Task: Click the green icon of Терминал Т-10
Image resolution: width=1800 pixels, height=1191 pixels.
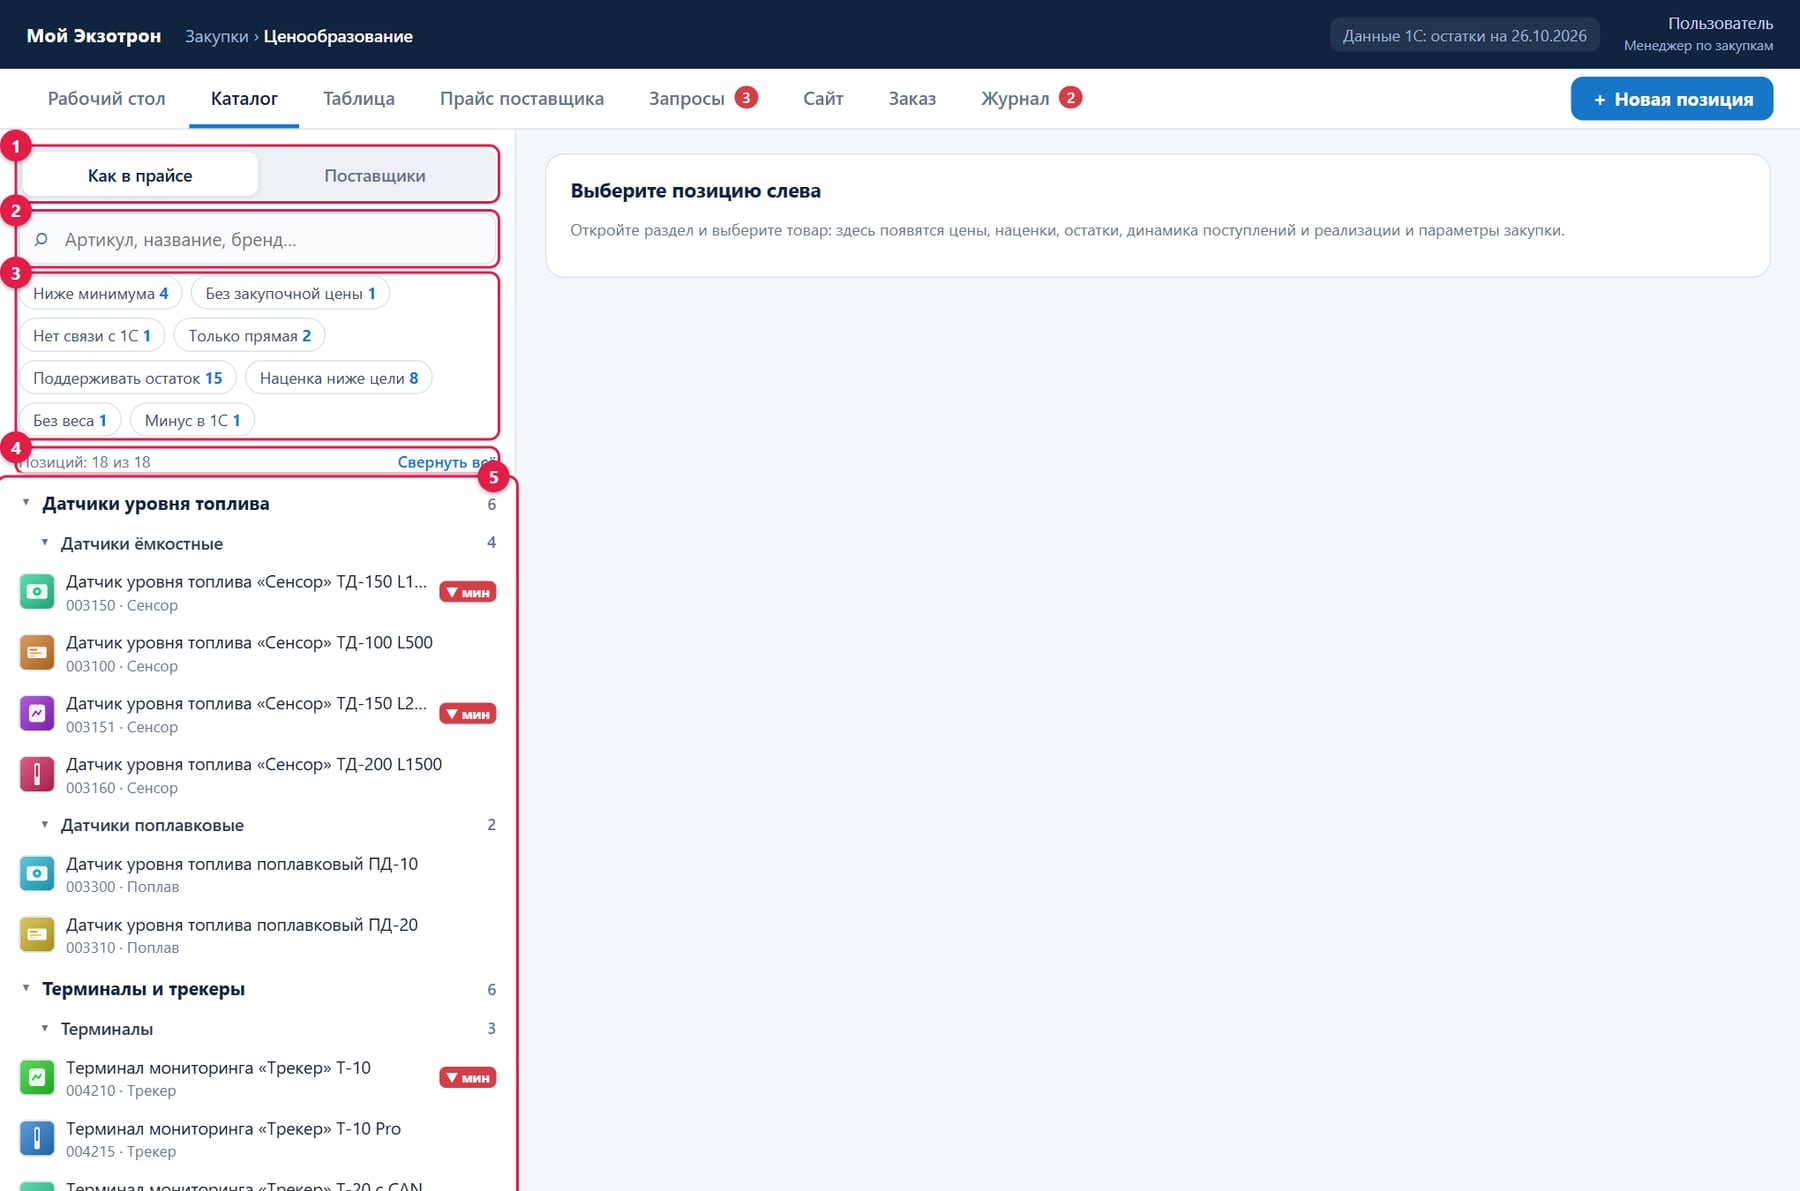Action: coord(37,1078)
